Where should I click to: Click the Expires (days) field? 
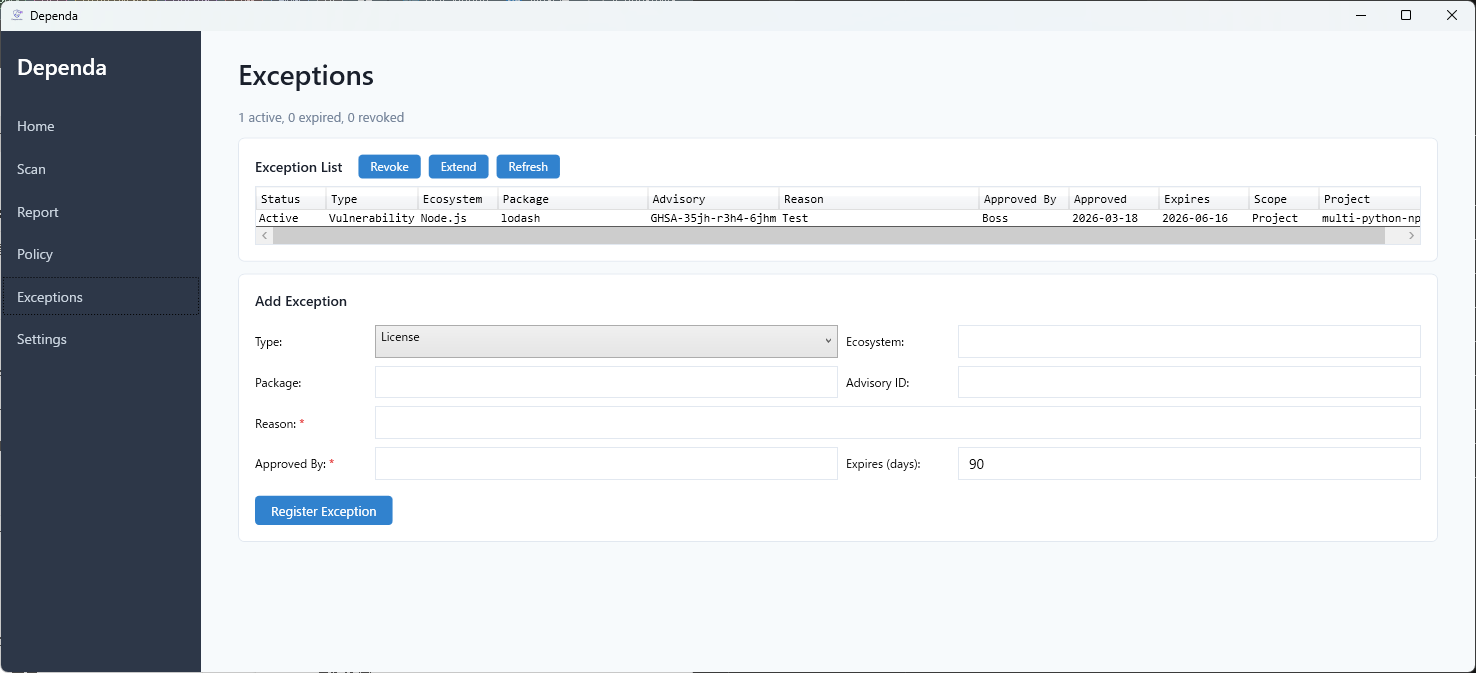click(1188, 464)
